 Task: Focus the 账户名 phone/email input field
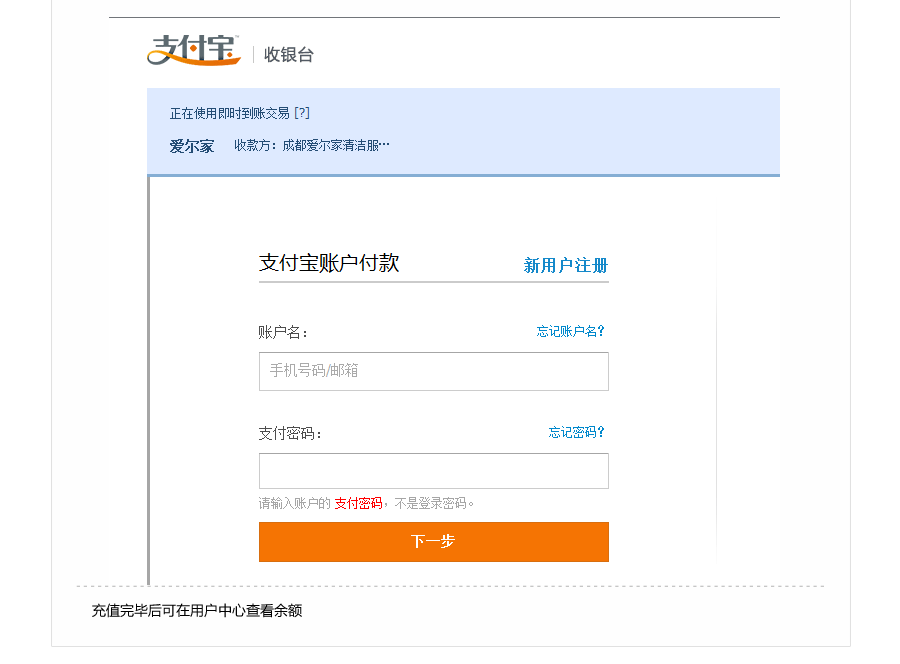pyautogui.click(x=433, y=371)
